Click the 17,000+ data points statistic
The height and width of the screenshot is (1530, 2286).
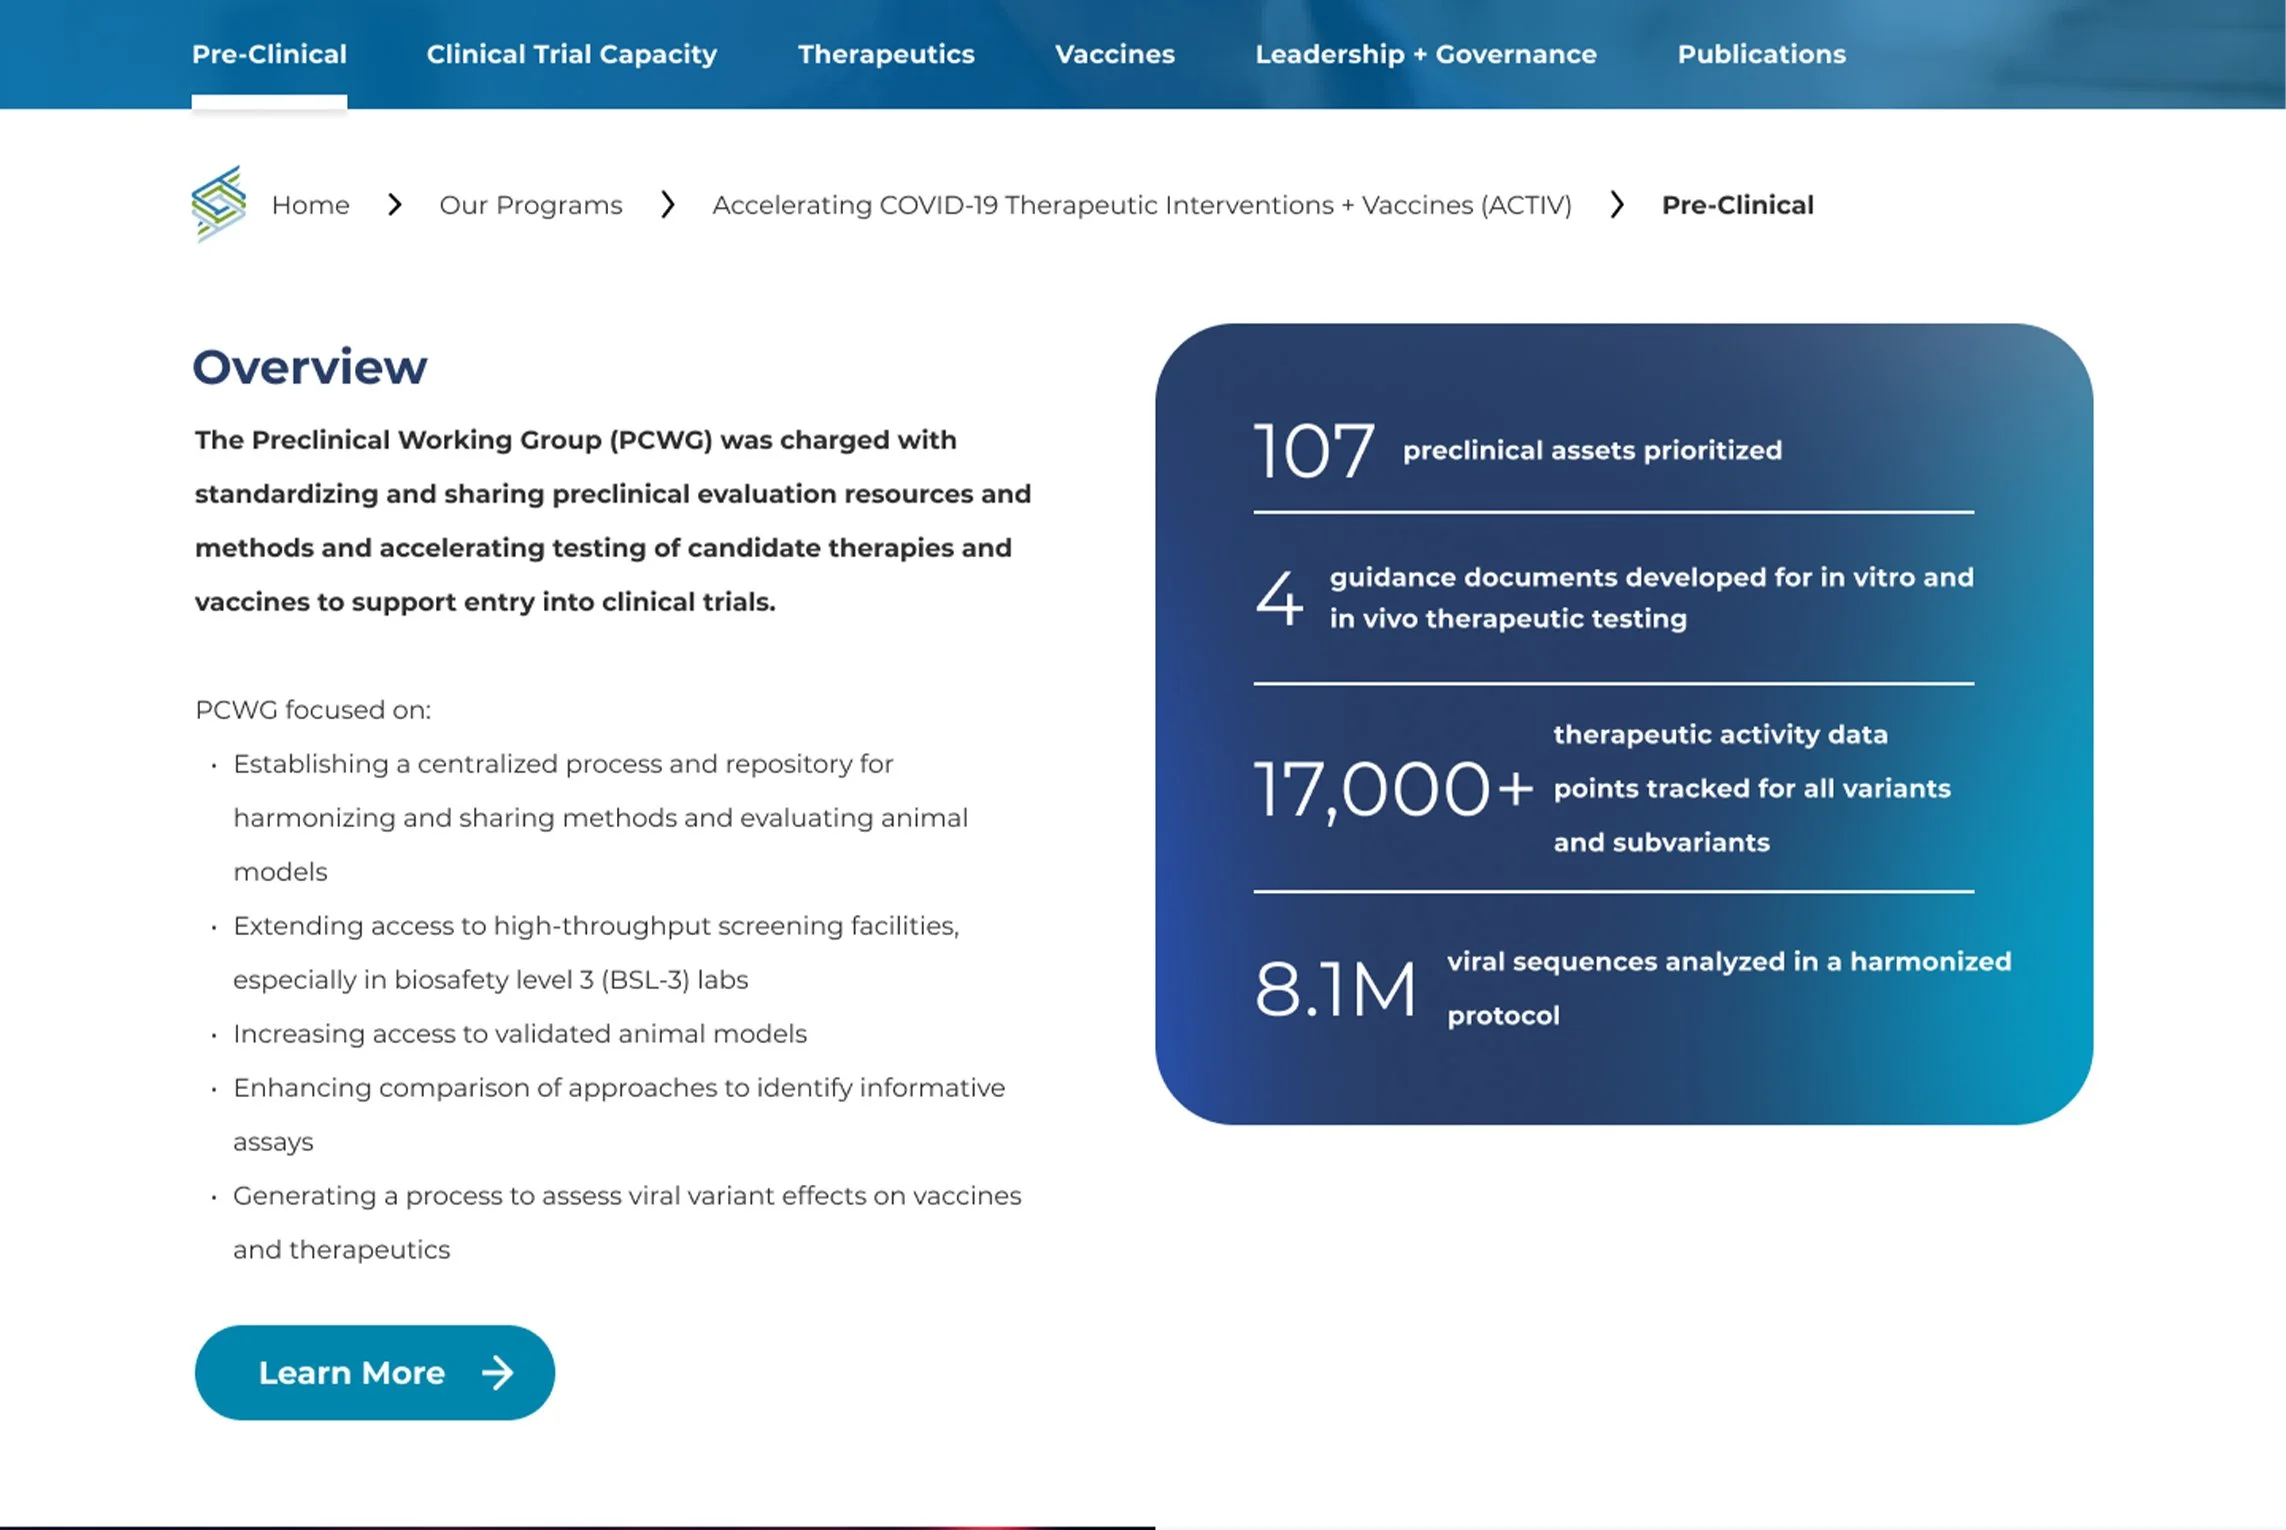[1392, 789]
